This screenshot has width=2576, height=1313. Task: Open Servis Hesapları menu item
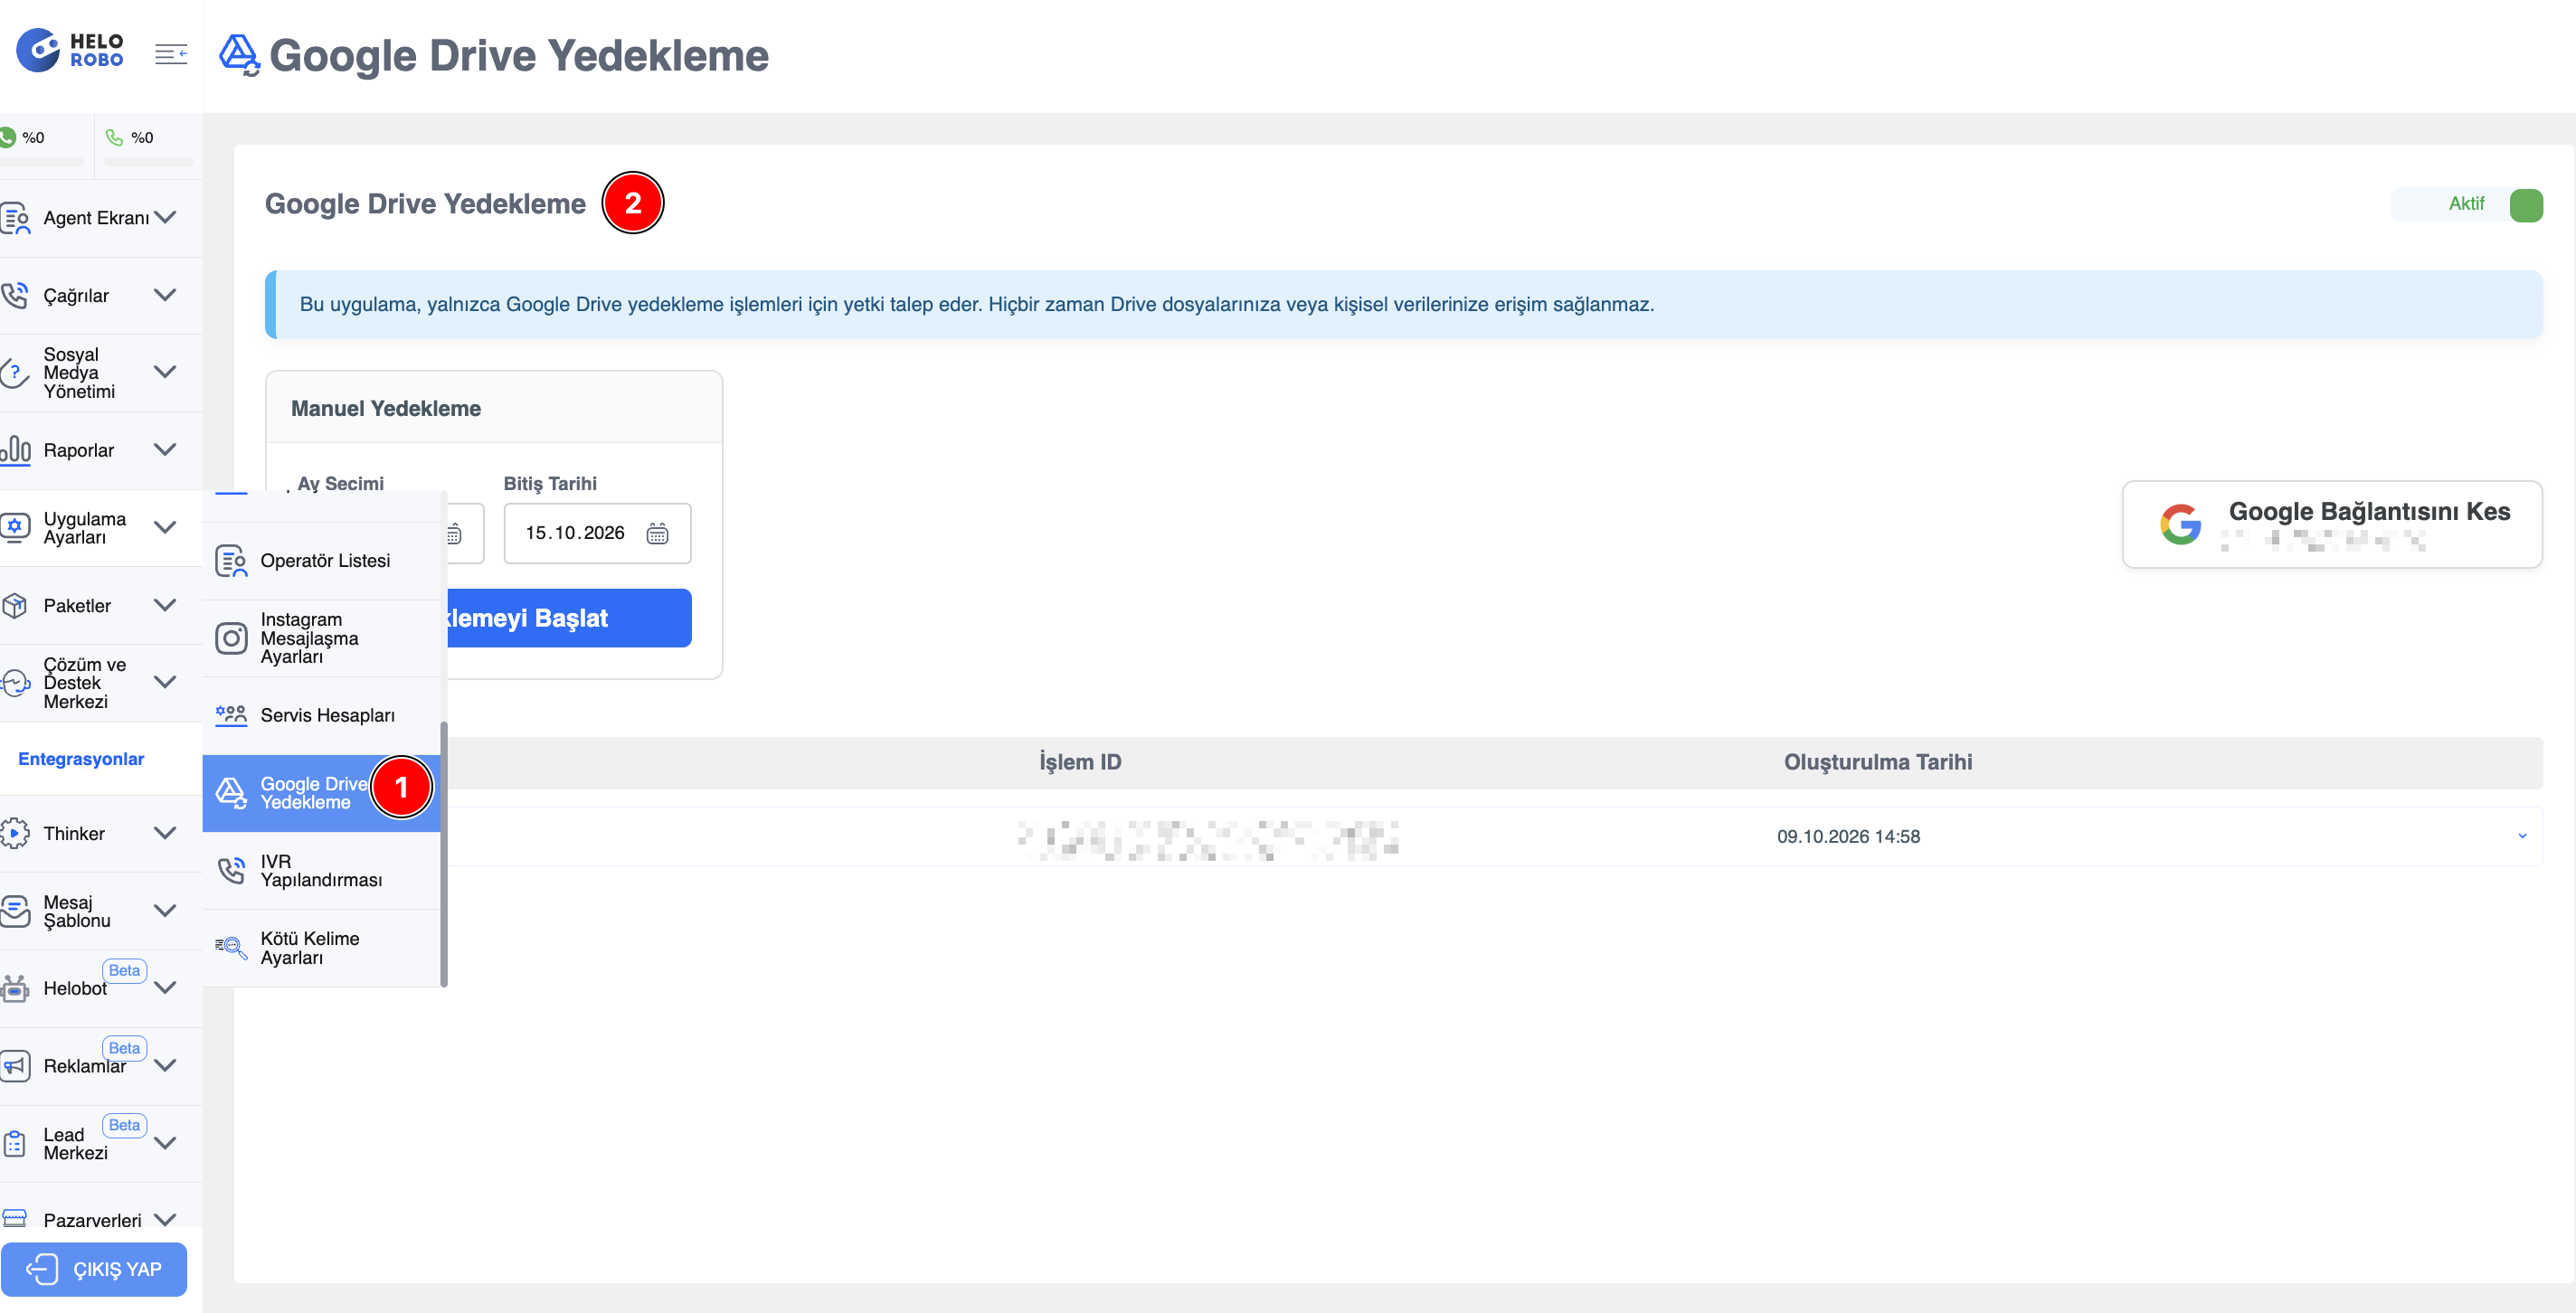click(322, 715)
